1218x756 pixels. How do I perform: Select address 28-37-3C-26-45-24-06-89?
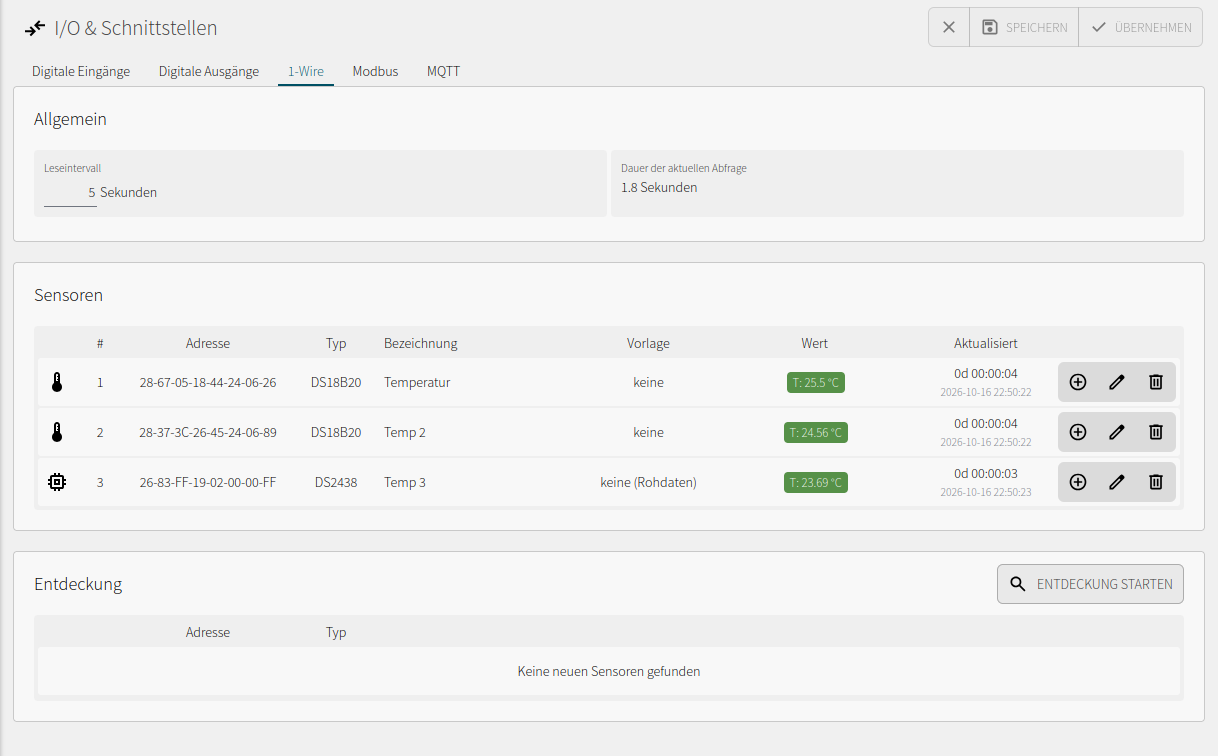(208, 432)
